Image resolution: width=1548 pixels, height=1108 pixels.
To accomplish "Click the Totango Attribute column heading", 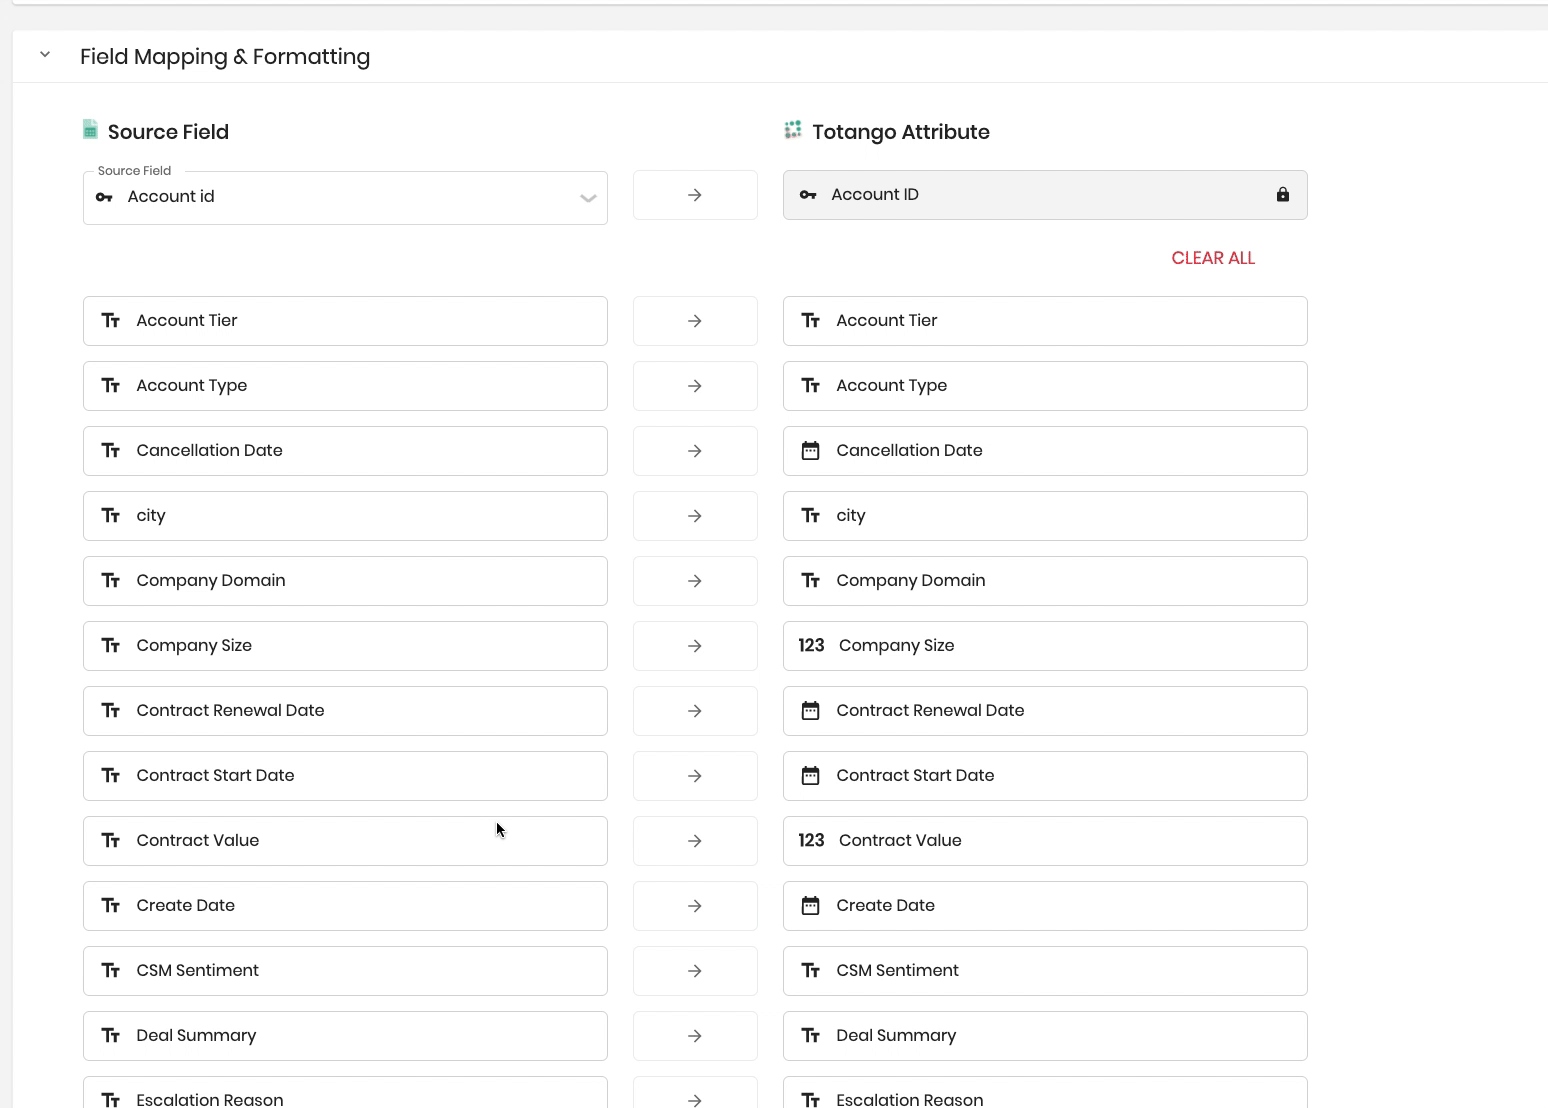I will point(901,132).
